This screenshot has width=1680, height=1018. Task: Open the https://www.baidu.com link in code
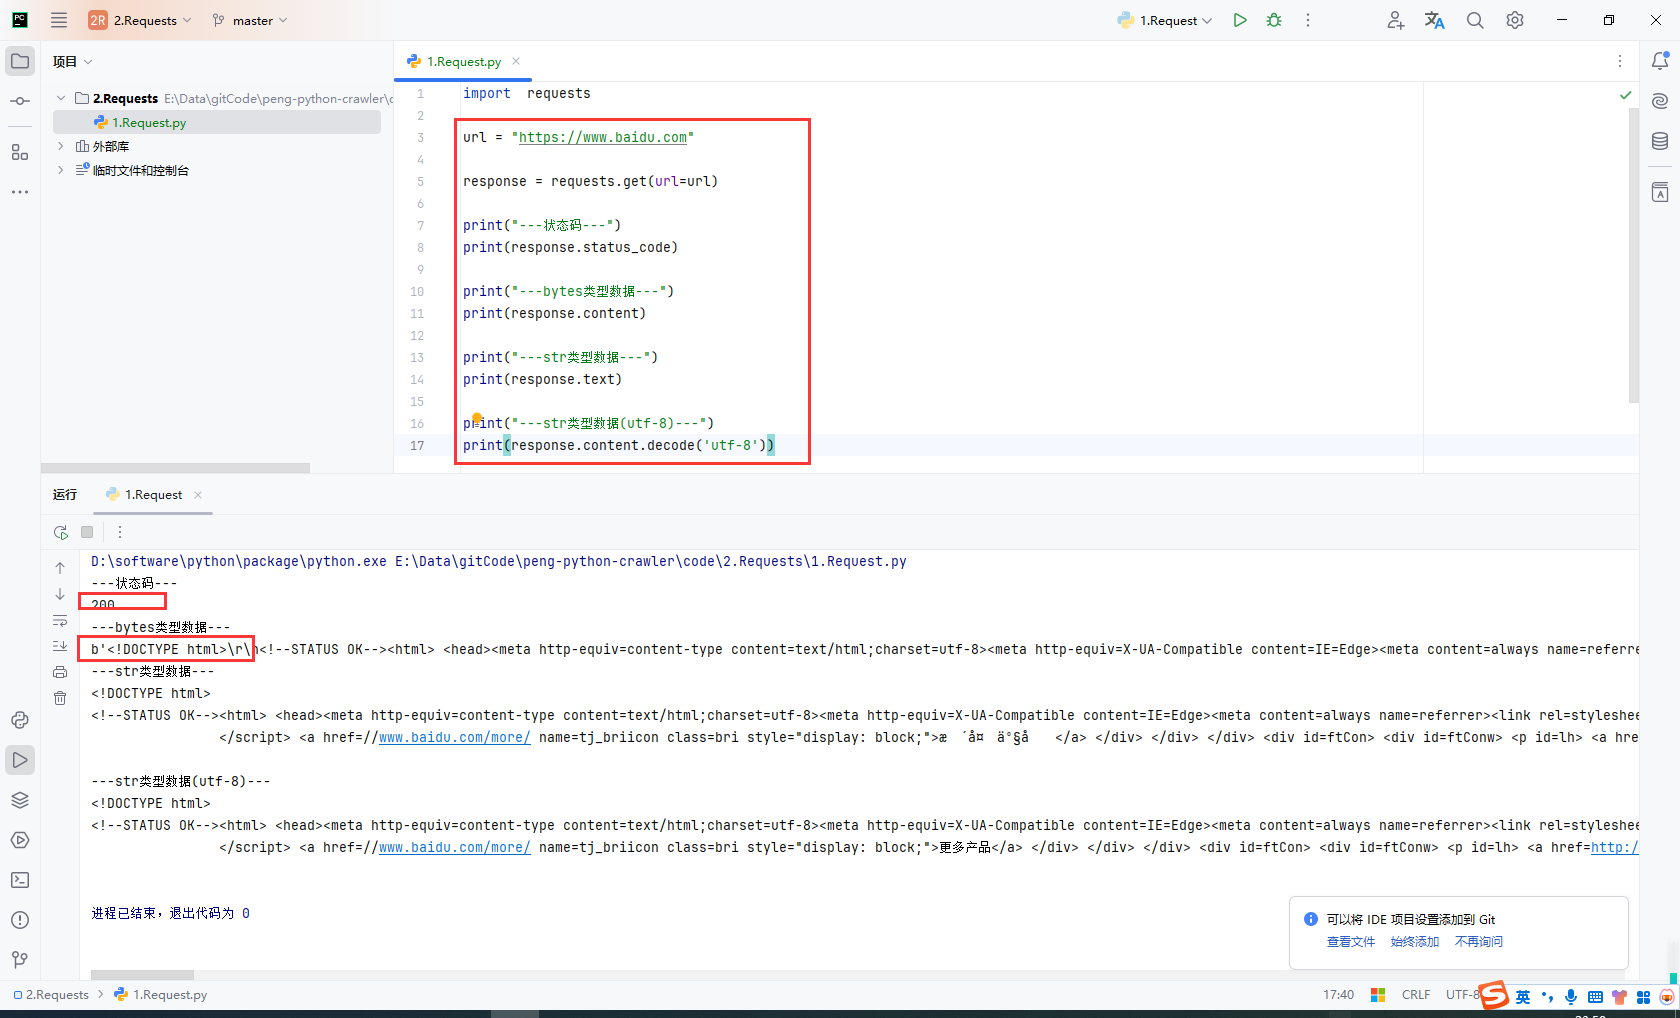[x=603, y=138]
